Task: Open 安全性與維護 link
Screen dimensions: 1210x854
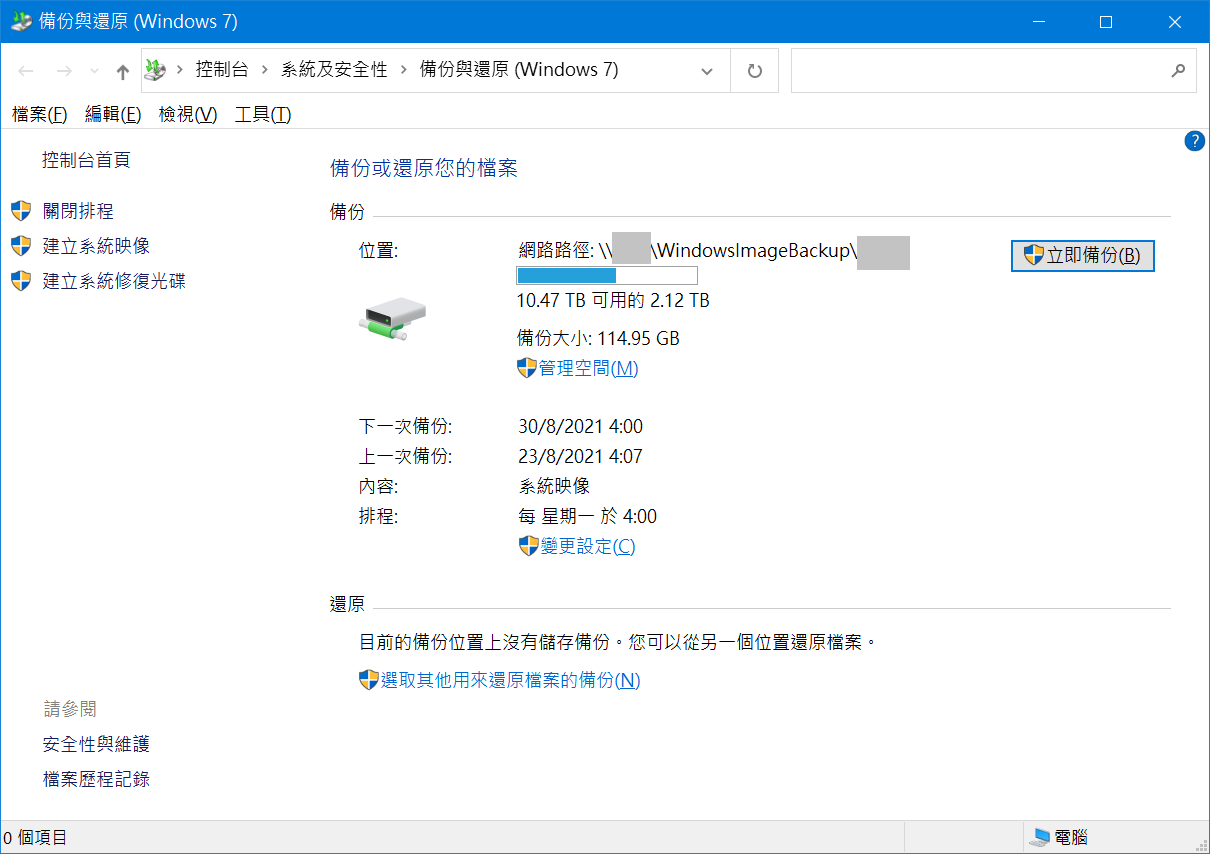Action: pos(96,744)
